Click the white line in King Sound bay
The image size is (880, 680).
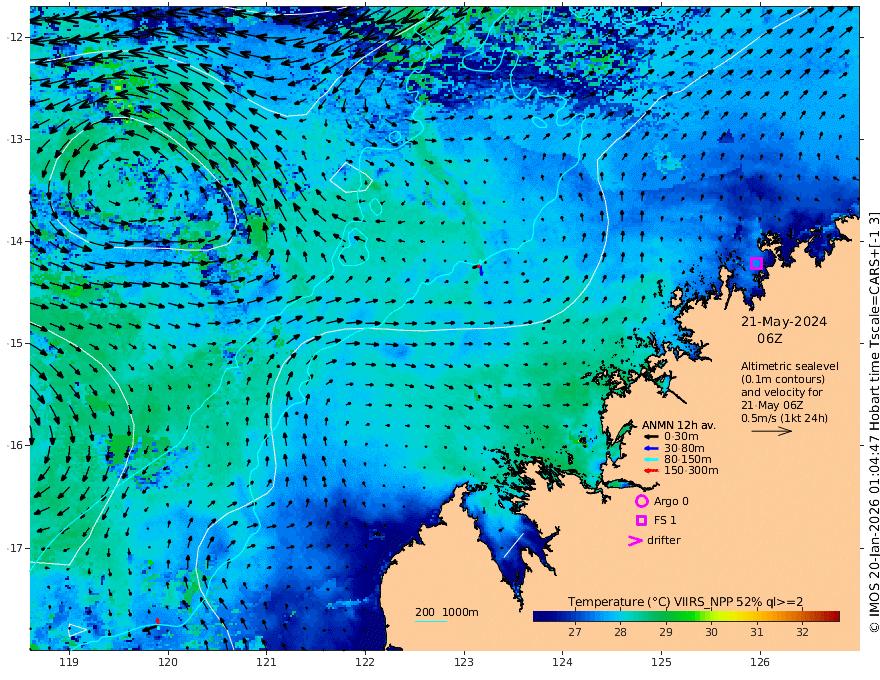(x=514, y=545)
